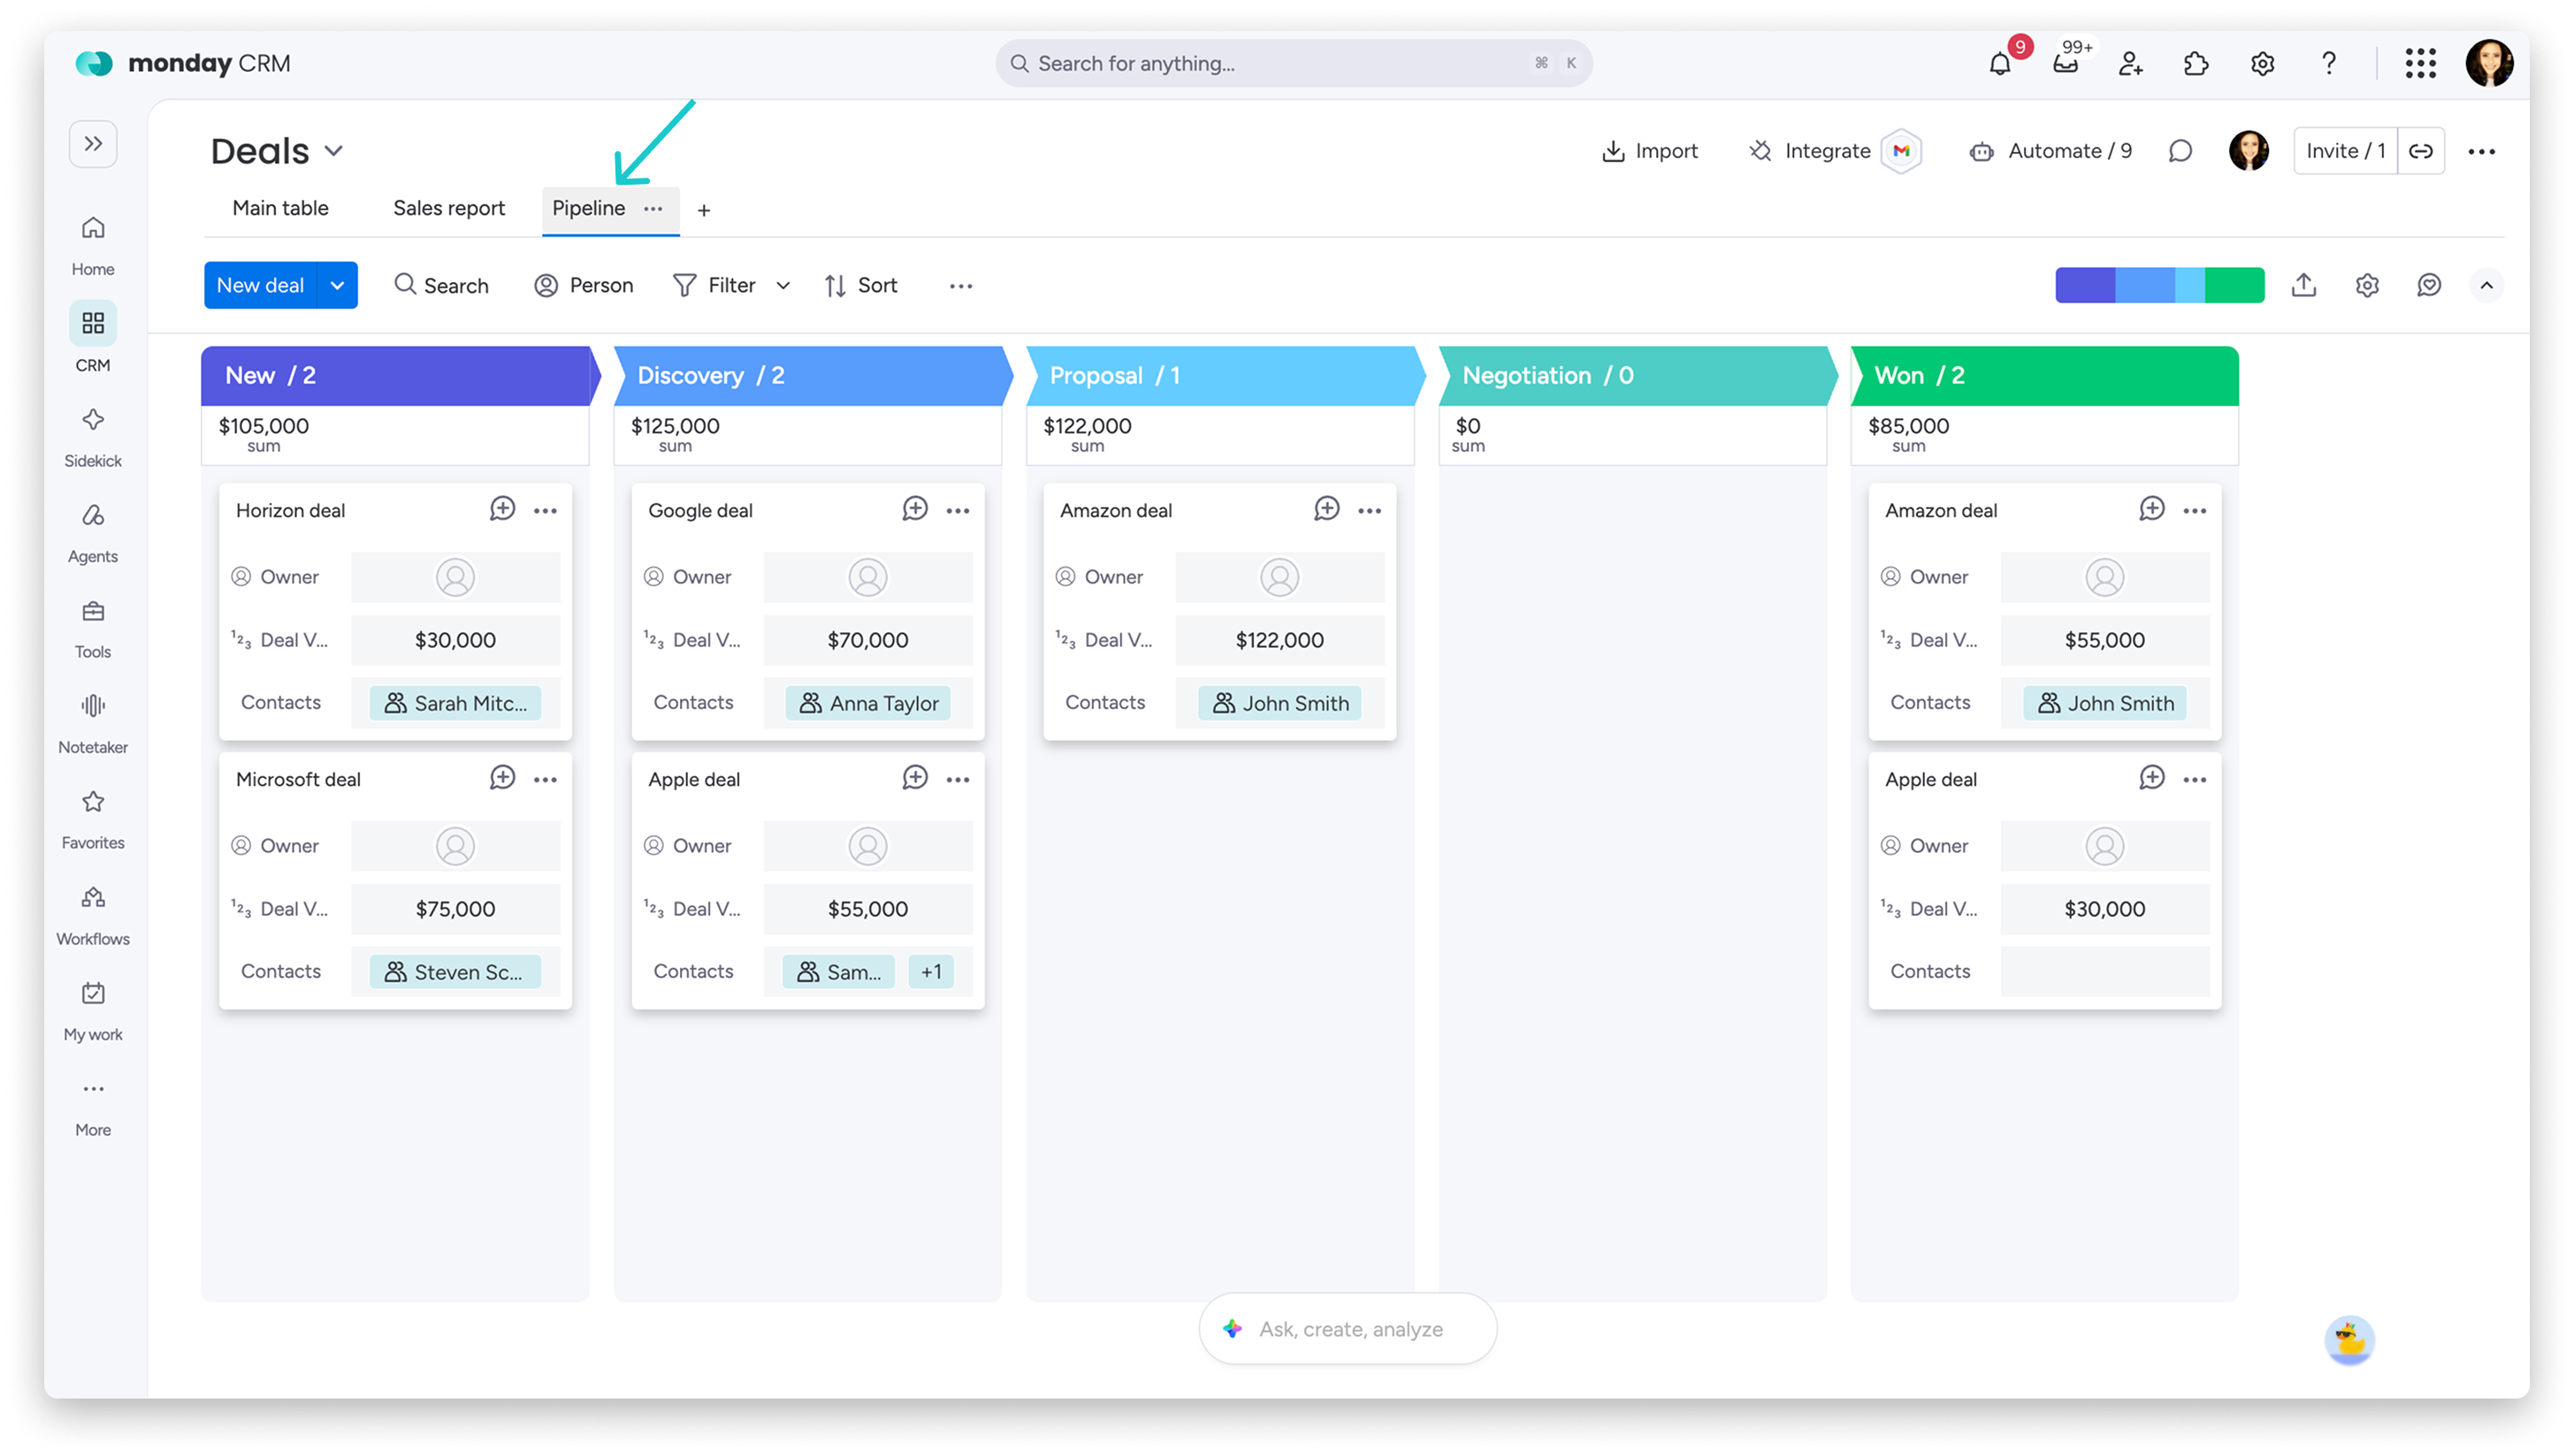Open the Pipeline tab options menu
2574x1456 pixels.
pos(653,208)
